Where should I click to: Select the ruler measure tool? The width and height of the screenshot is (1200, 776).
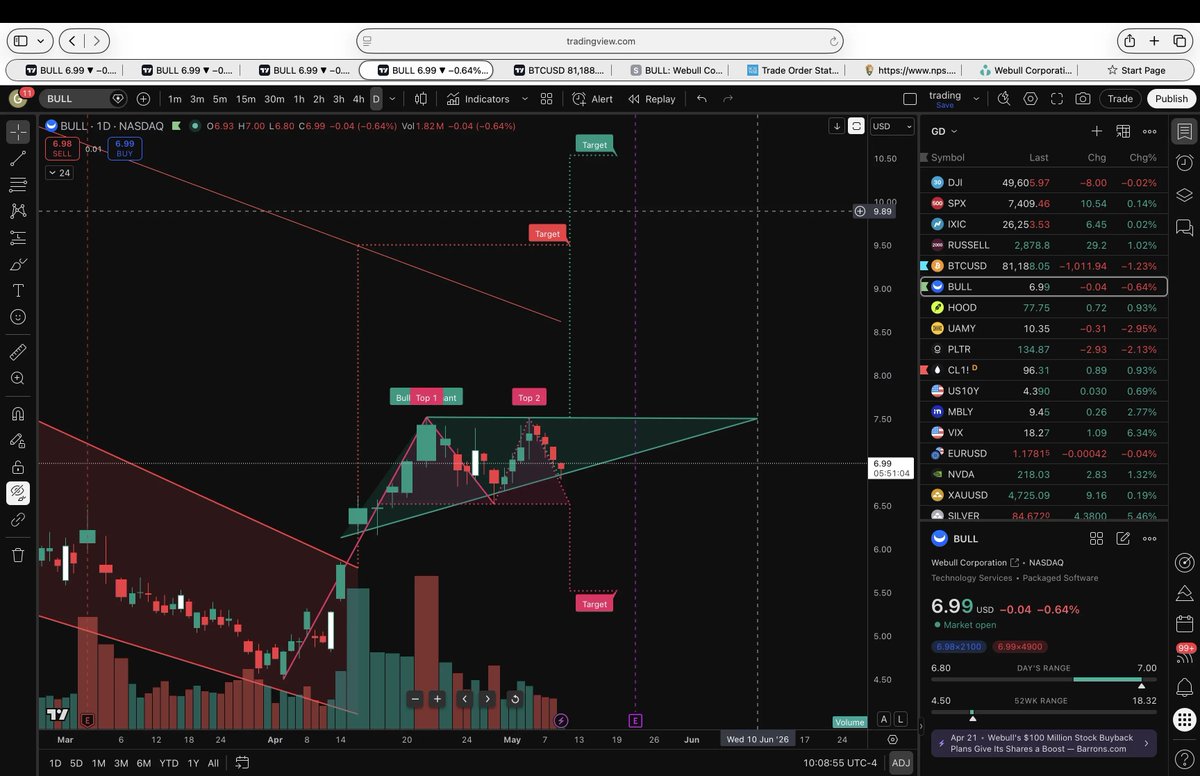[18, 352]
